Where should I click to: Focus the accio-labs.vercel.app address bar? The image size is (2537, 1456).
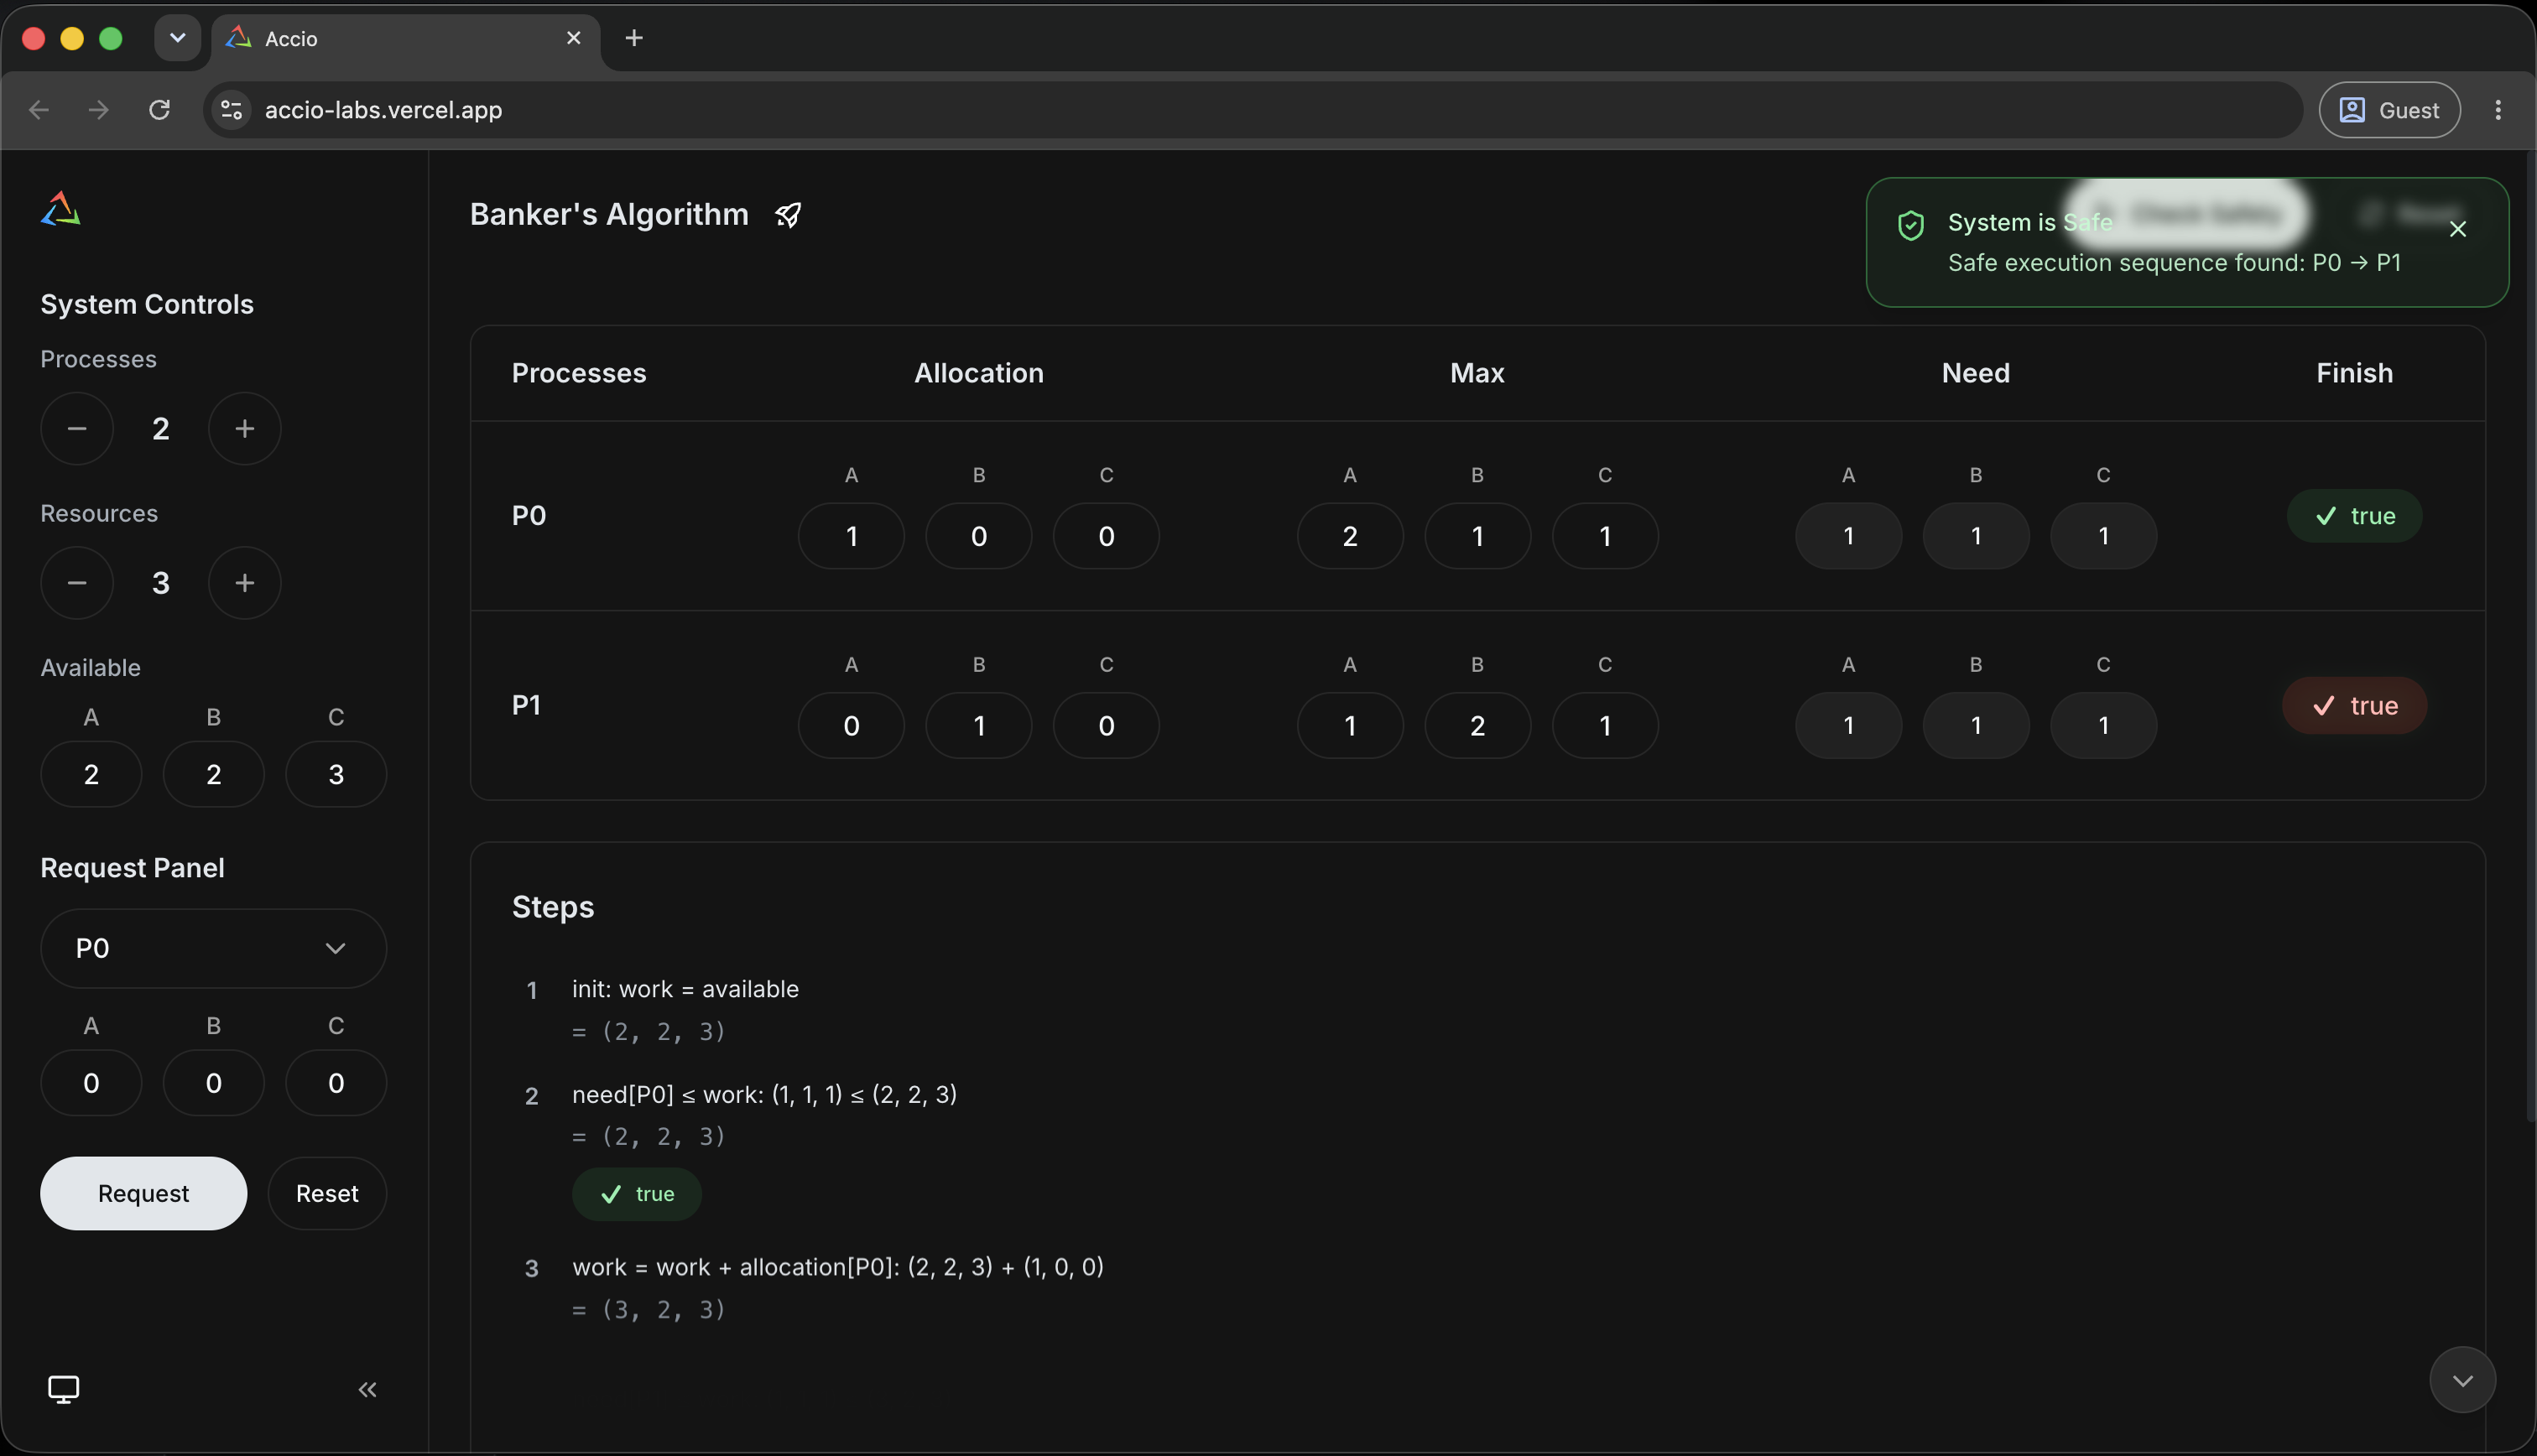point(1253,110)
